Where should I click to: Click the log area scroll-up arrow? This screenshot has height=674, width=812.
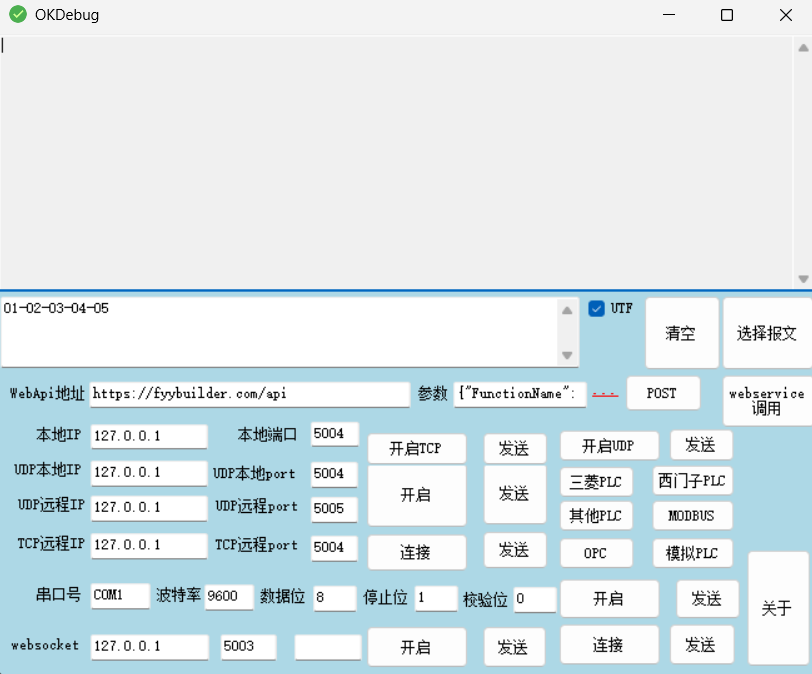(803, 48)
